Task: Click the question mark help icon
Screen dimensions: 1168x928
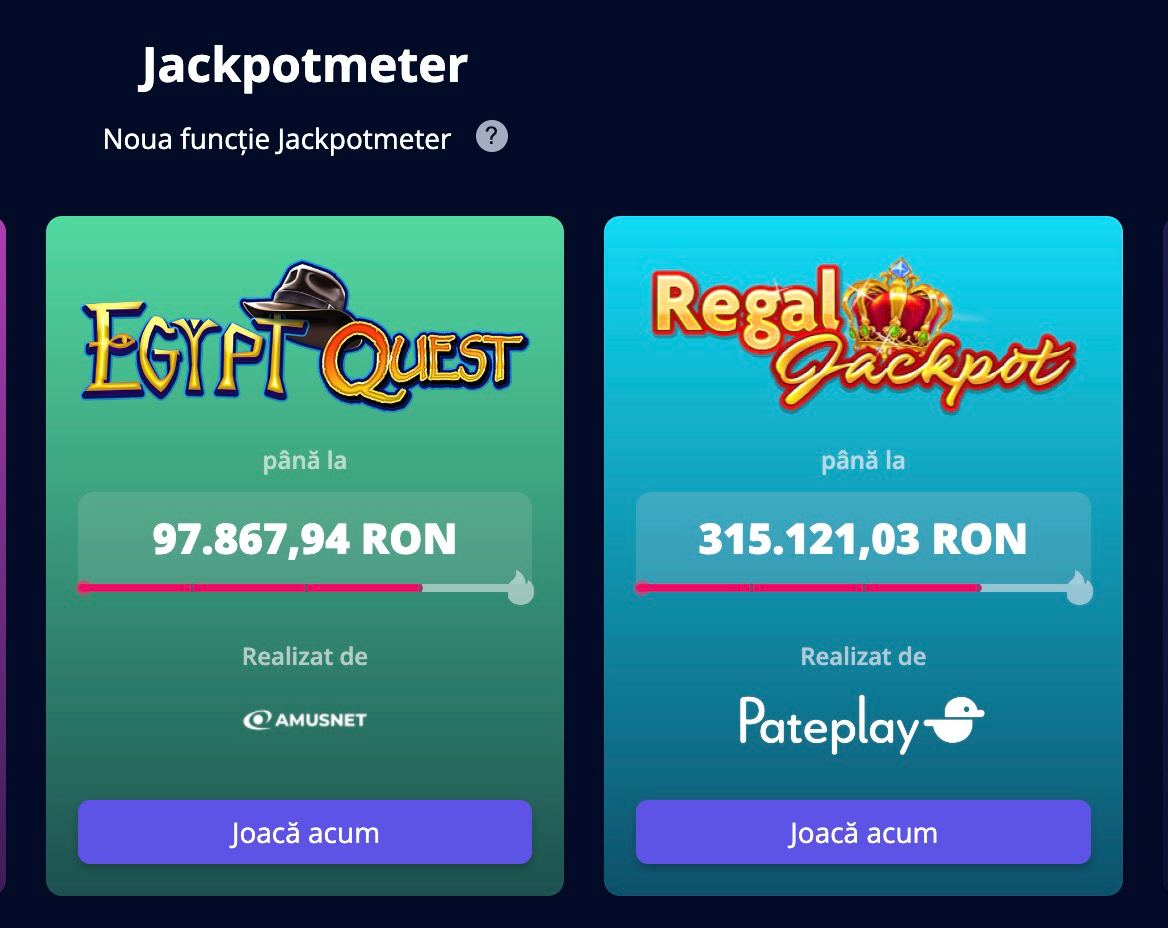Action: click(x=492, y=136)
